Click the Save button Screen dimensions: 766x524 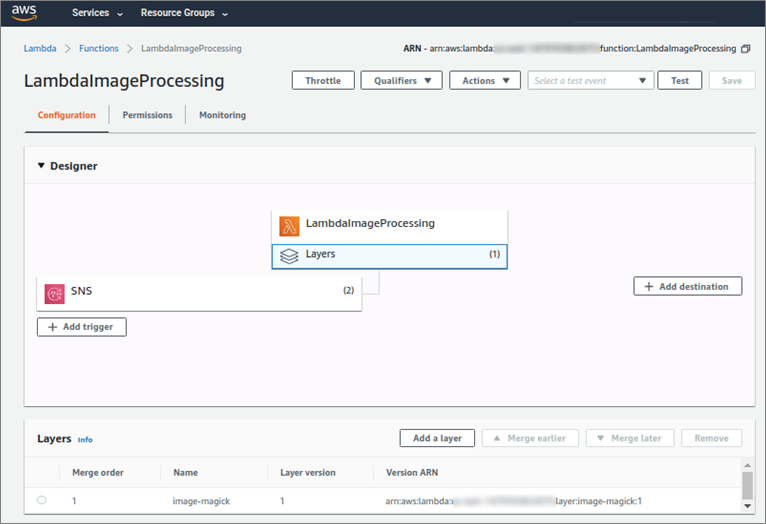(732, 81)
